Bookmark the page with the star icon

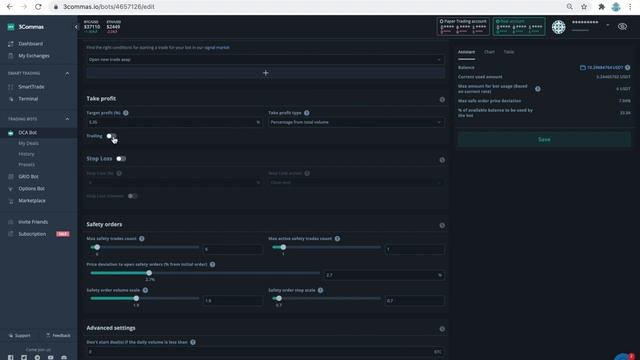(584, 7)
